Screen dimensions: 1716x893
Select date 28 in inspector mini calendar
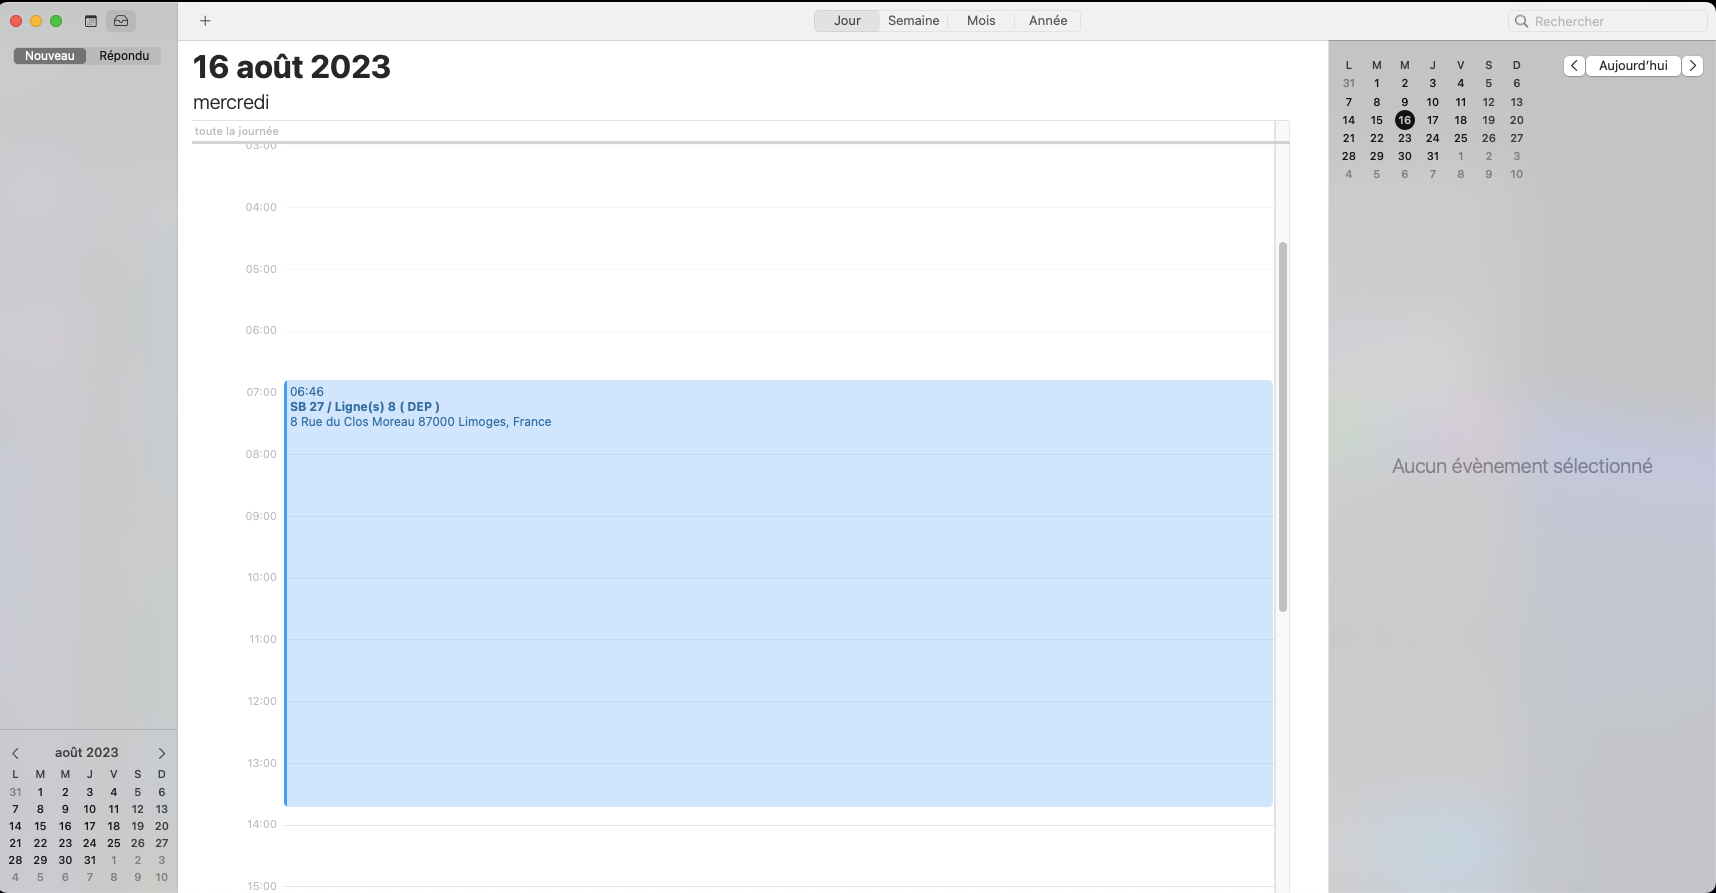(1349, 156)
